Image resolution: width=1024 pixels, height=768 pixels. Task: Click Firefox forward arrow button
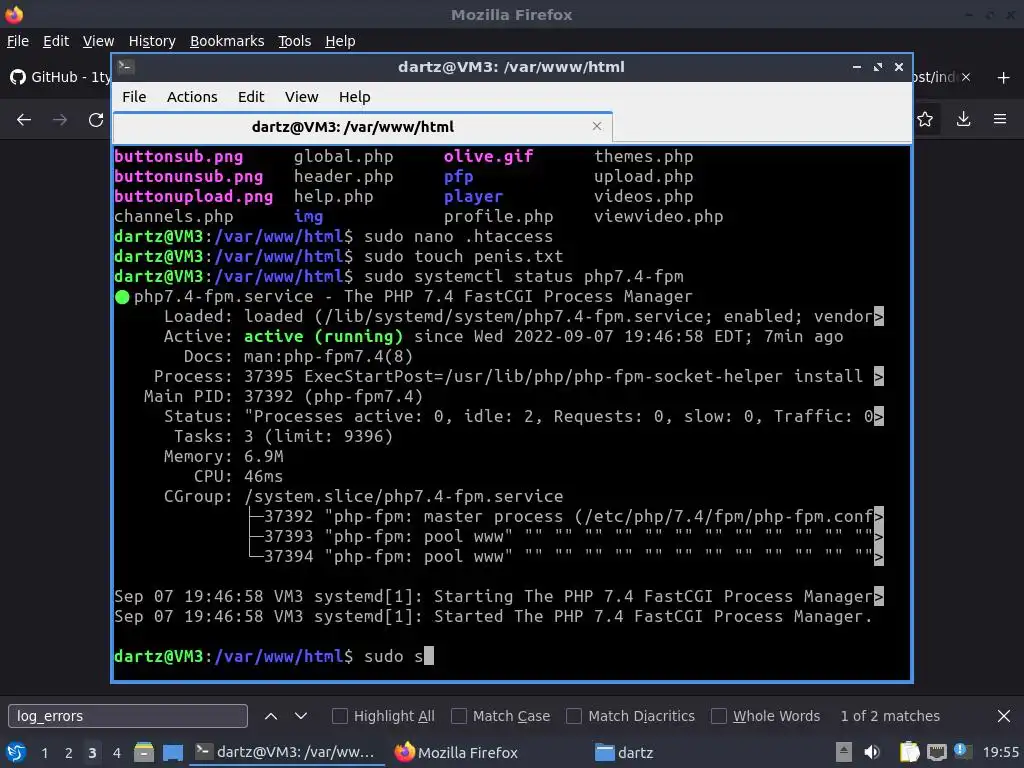pos(60,120)
